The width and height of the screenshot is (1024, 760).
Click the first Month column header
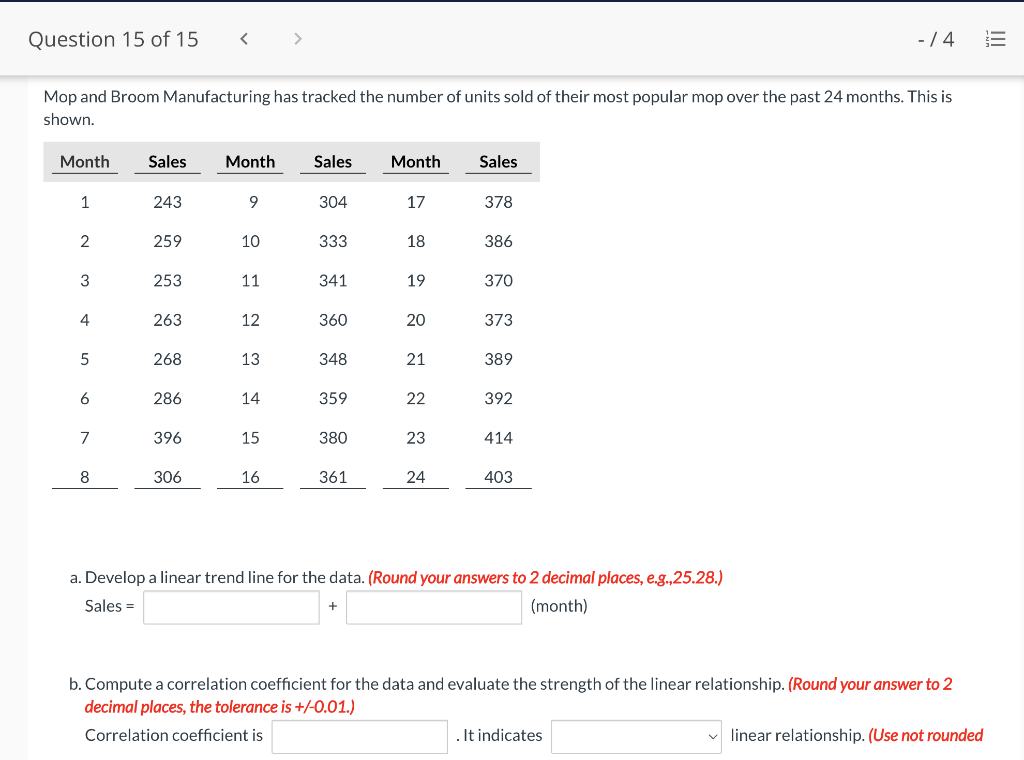click(84, 161)
